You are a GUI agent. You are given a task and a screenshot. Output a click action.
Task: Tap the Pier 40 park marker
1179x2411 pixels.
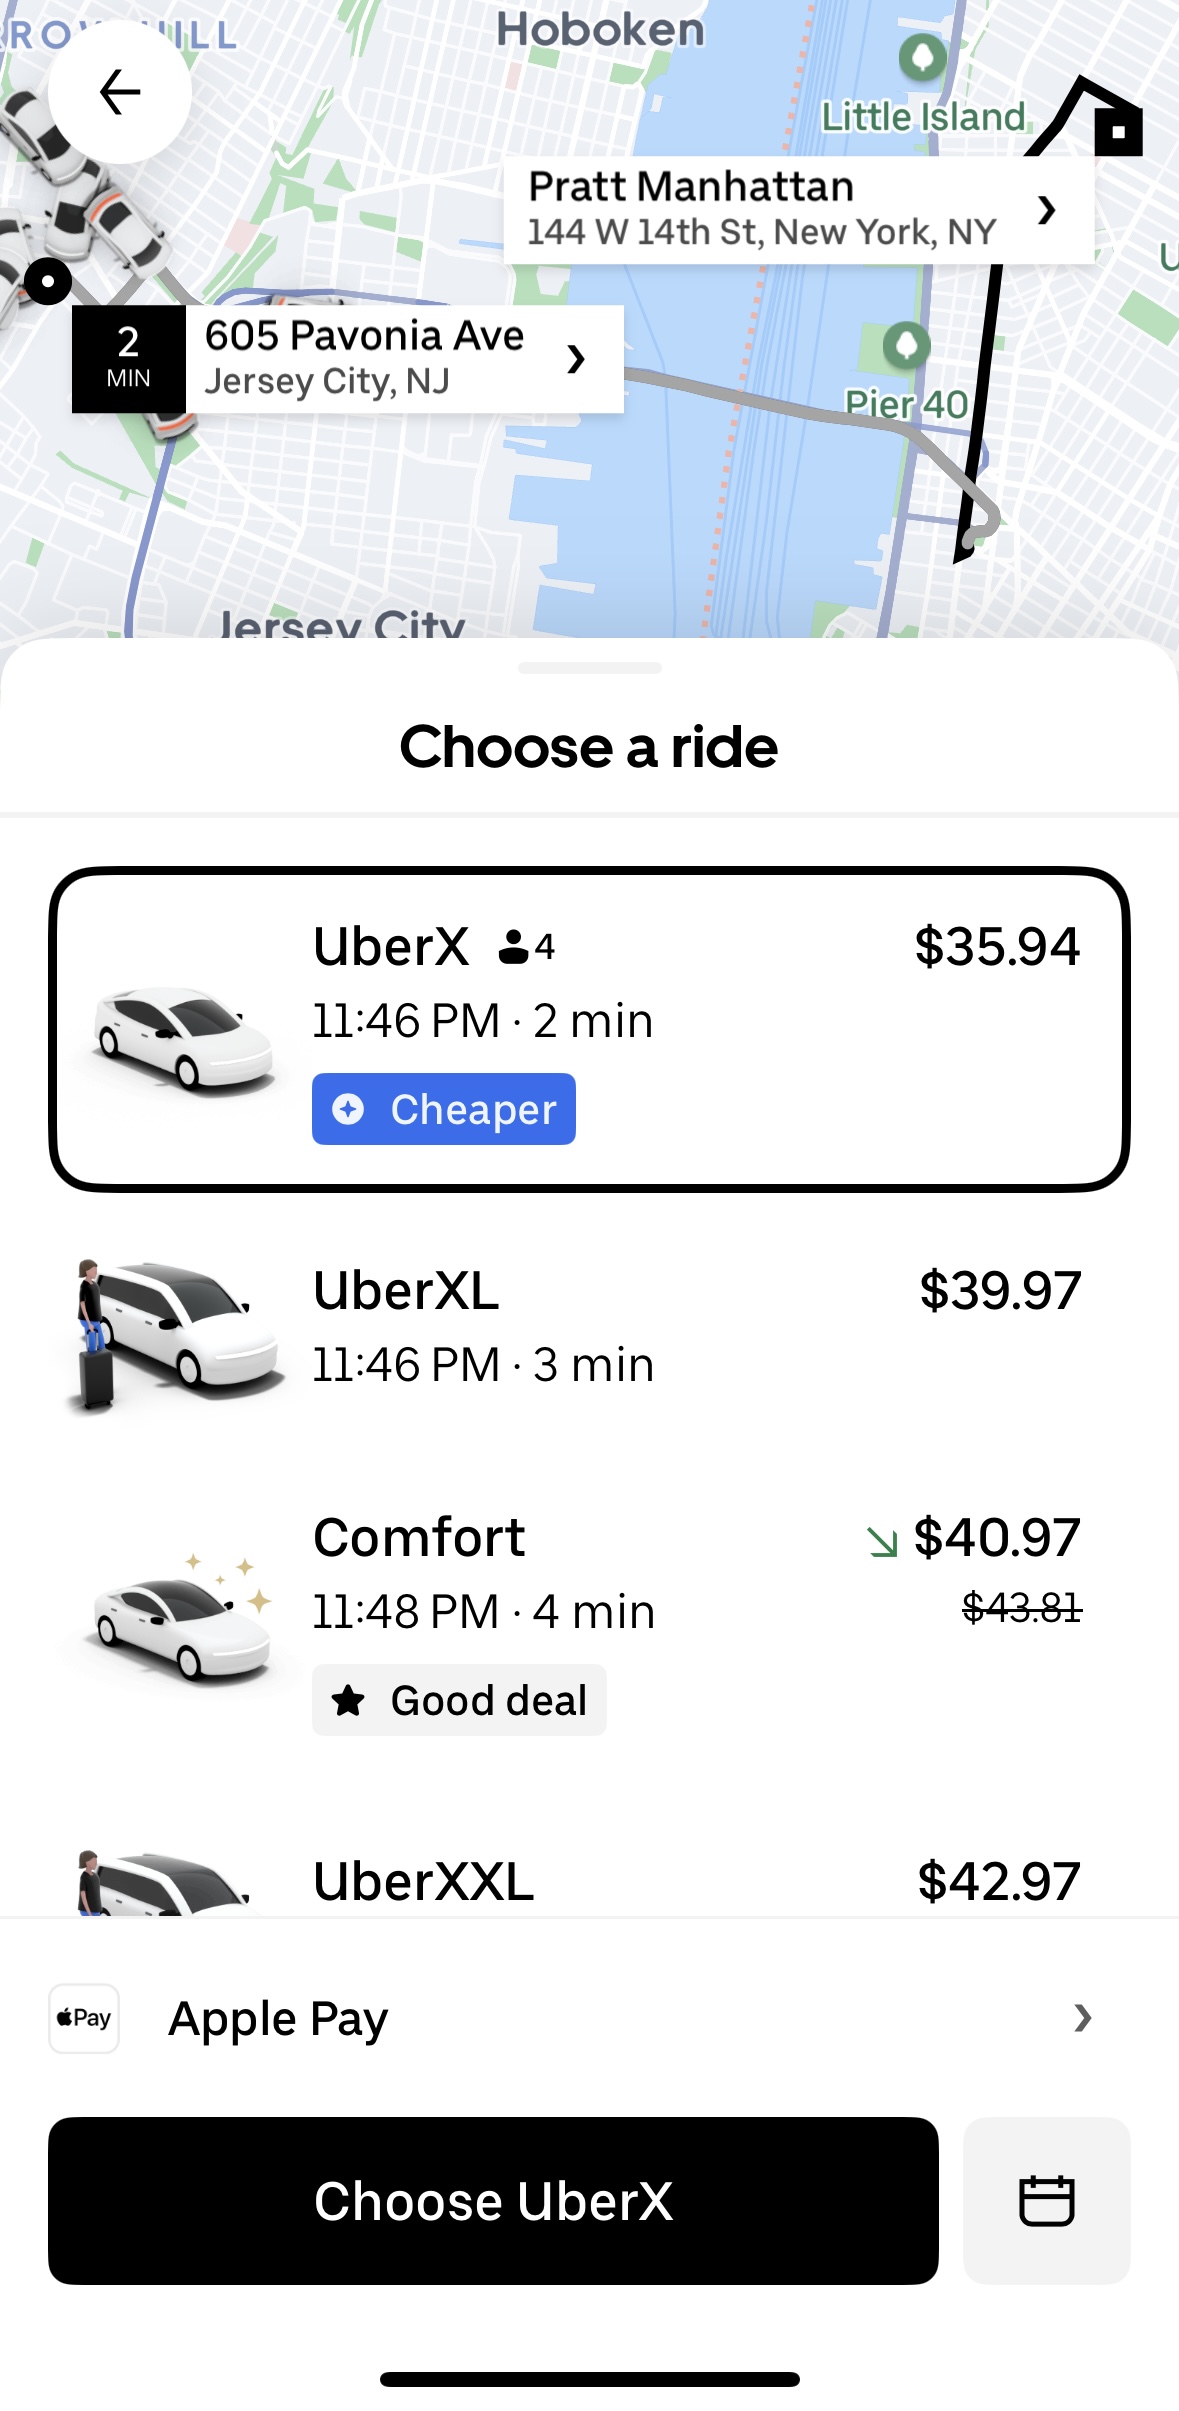pyautogui.click(x=907, y=346)
